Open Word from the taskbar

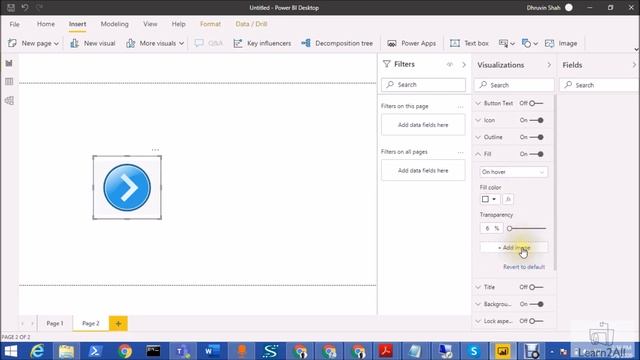tap(211, 351)
